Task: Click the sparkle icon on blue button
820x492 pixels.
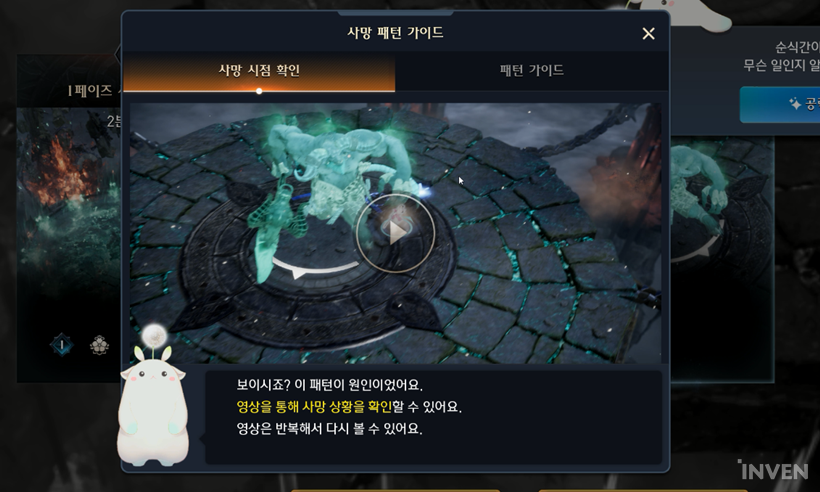Action: click(x=795, y=104)
